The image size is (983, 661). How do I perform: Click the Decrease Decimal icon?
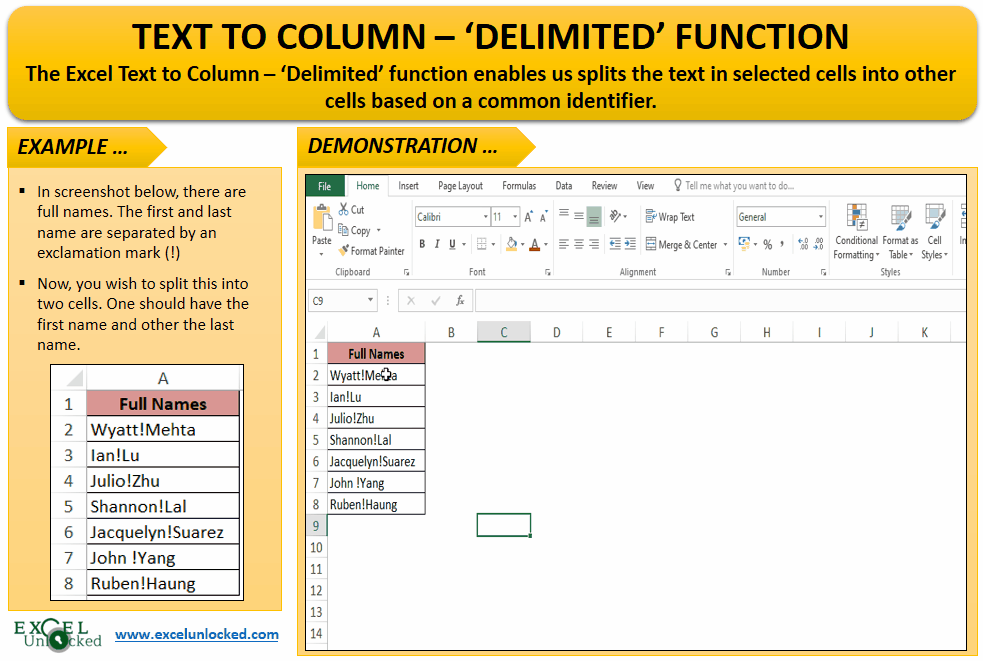[818, 244]
